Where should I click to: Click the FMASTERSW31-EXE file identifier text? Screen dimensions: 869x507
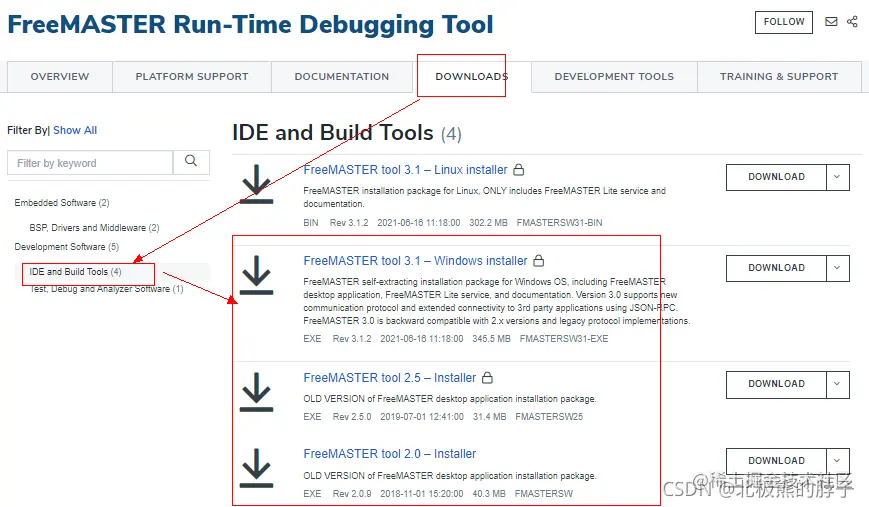tap(564, 339)
